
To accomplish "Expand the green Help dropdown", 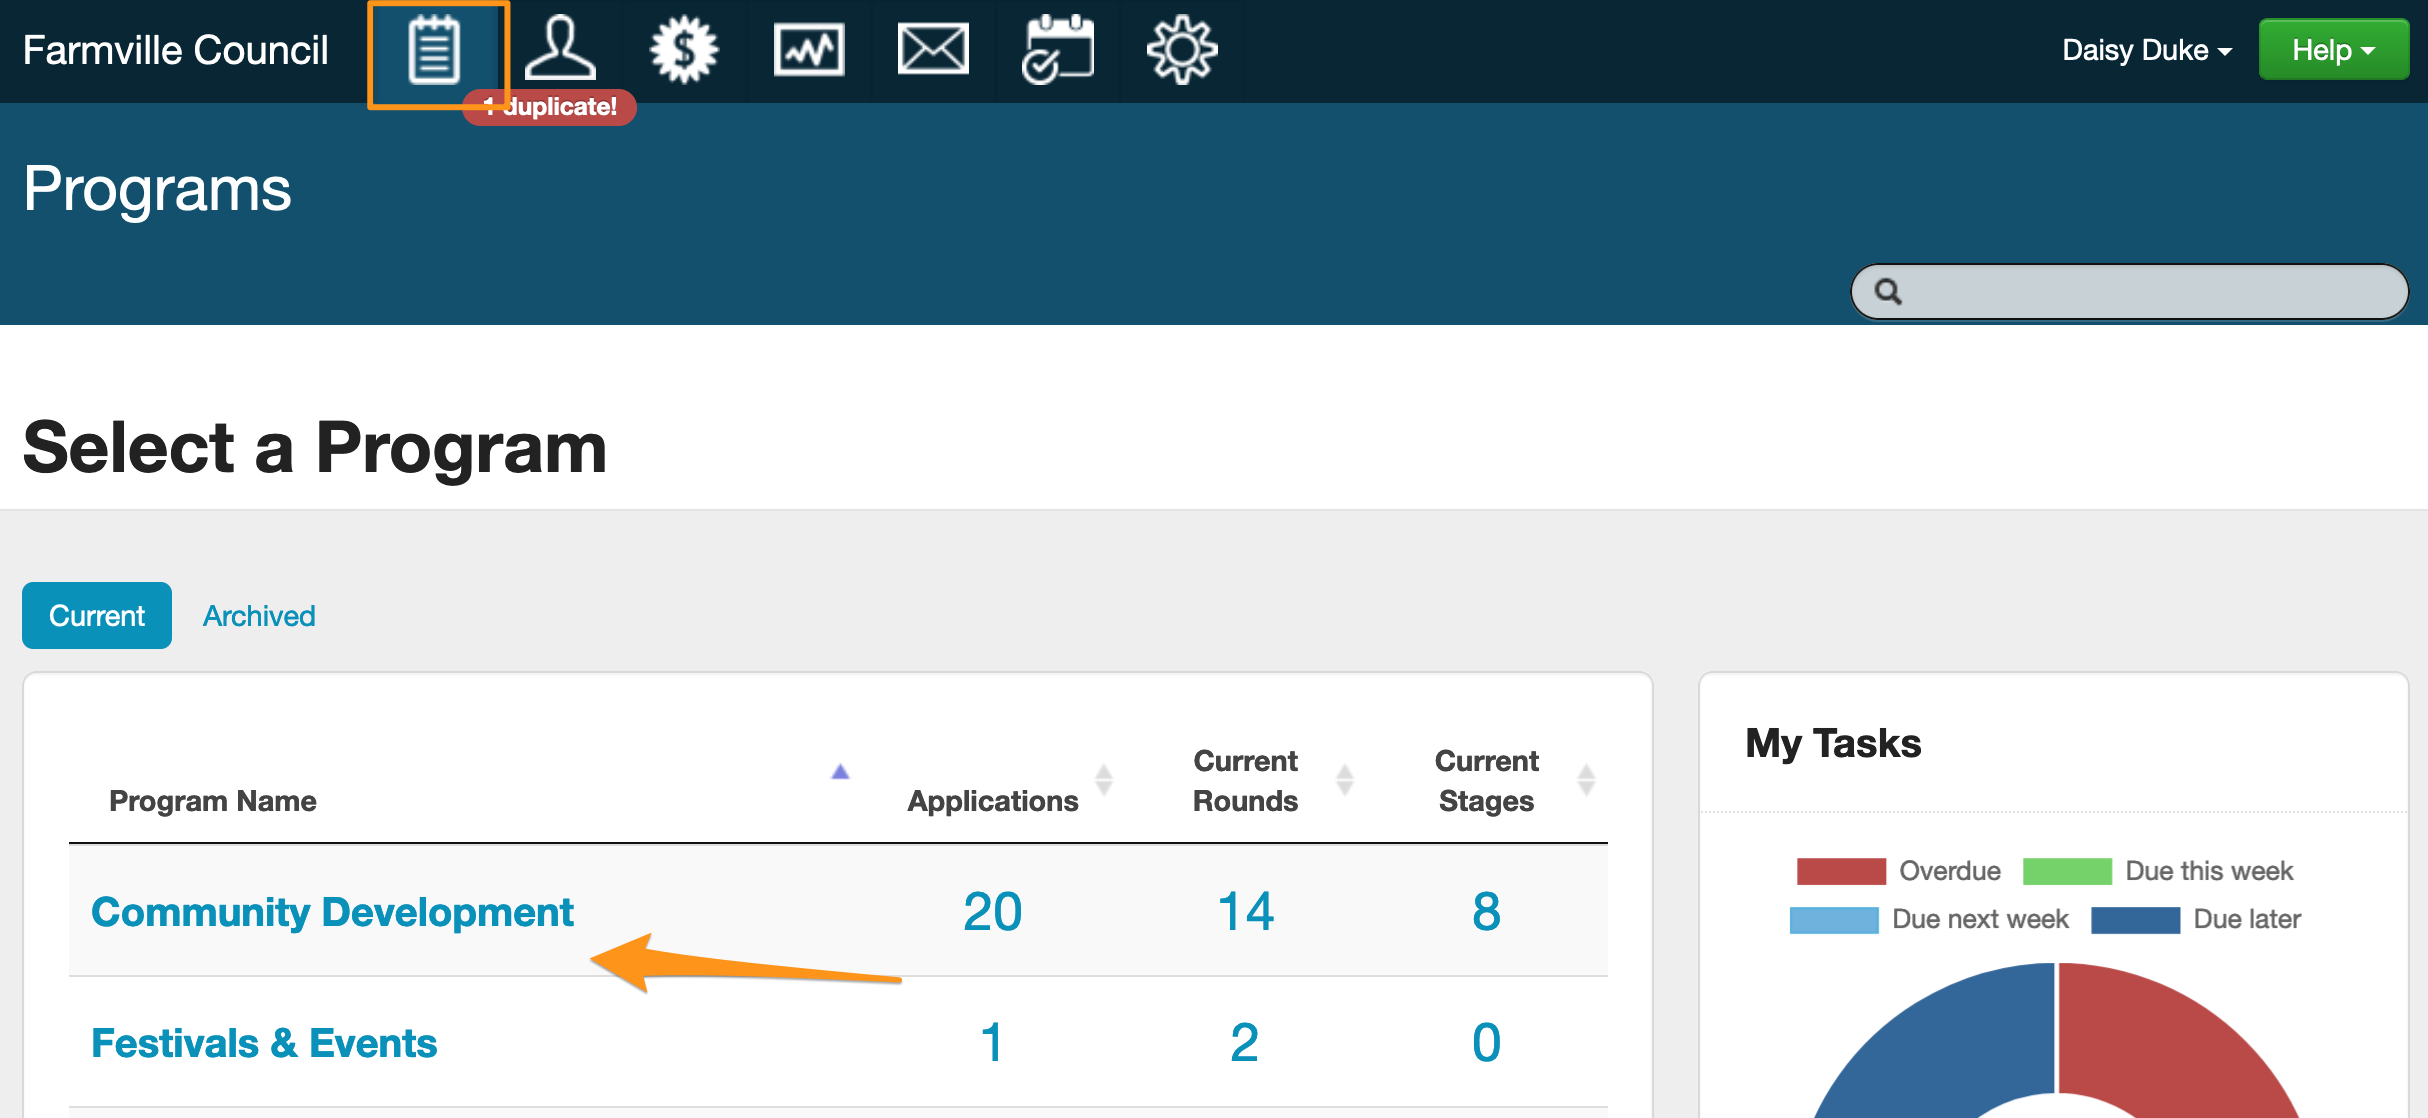I will (2332, 50).
